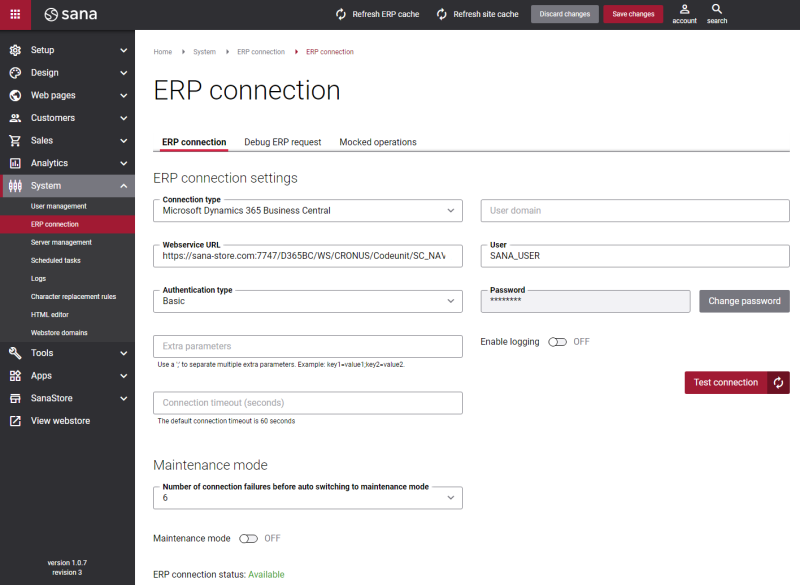Open Logs in the sidebar

pos(38,278)
